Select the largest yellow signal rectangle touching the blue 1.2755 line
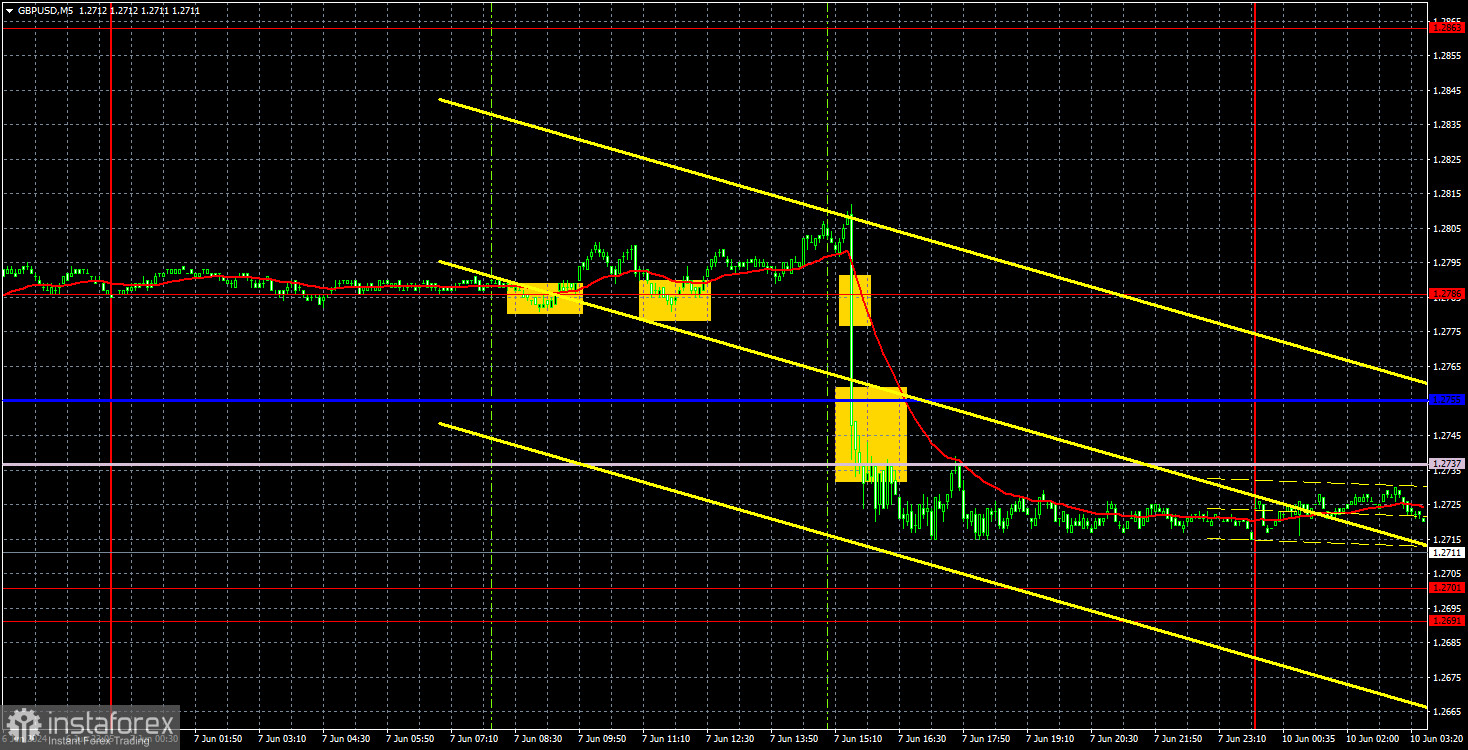This screenshot has width=1468, height=750. [x=871, y=434]
